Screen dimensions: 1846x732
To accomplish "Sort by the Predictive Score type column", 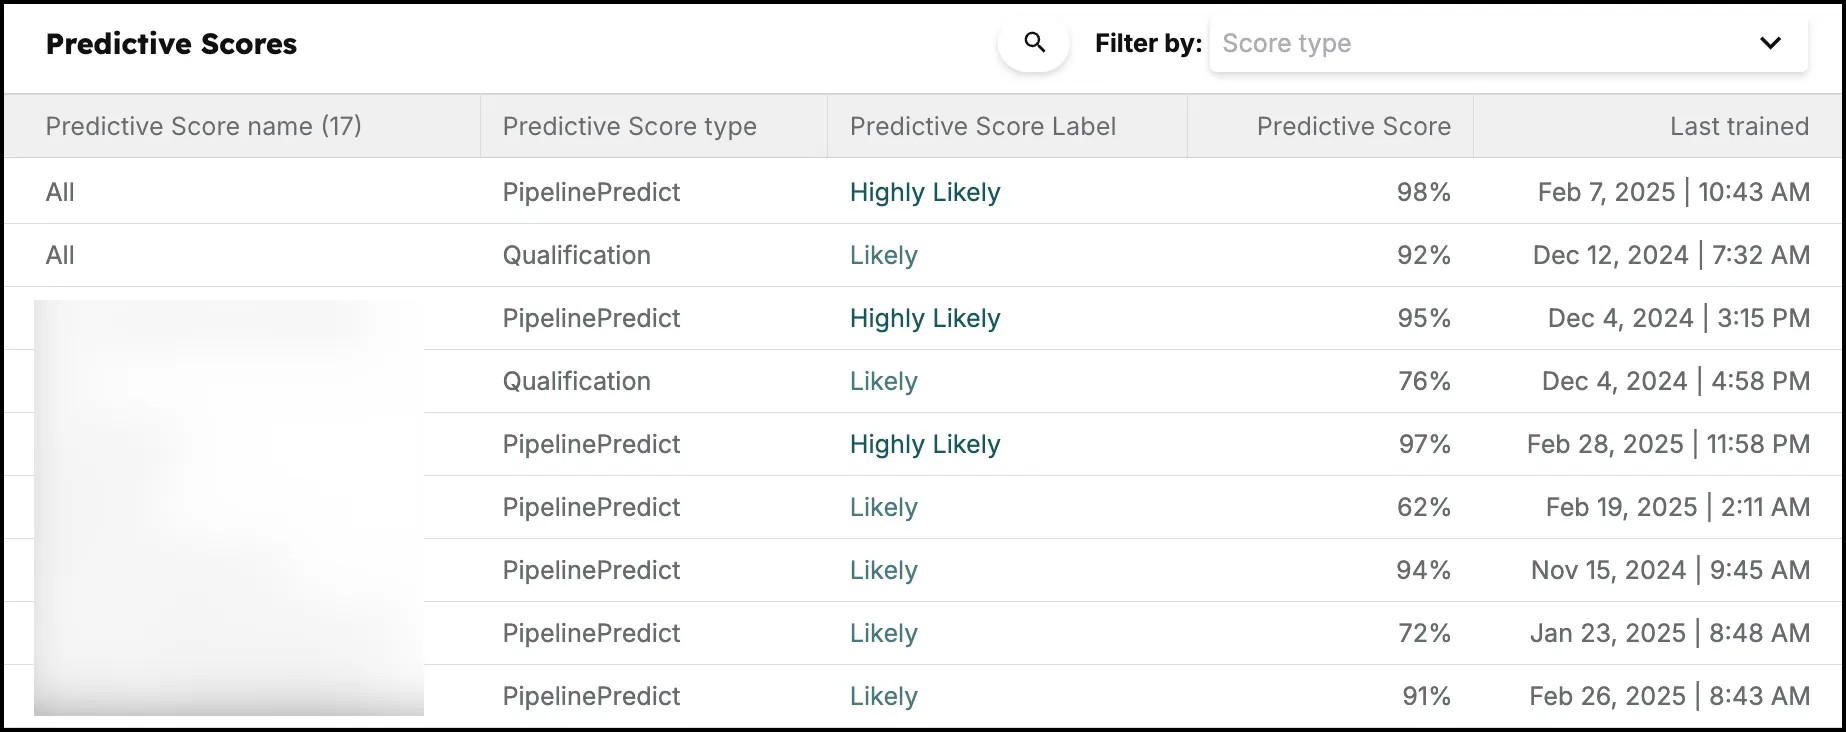I will tap(629, 126).
